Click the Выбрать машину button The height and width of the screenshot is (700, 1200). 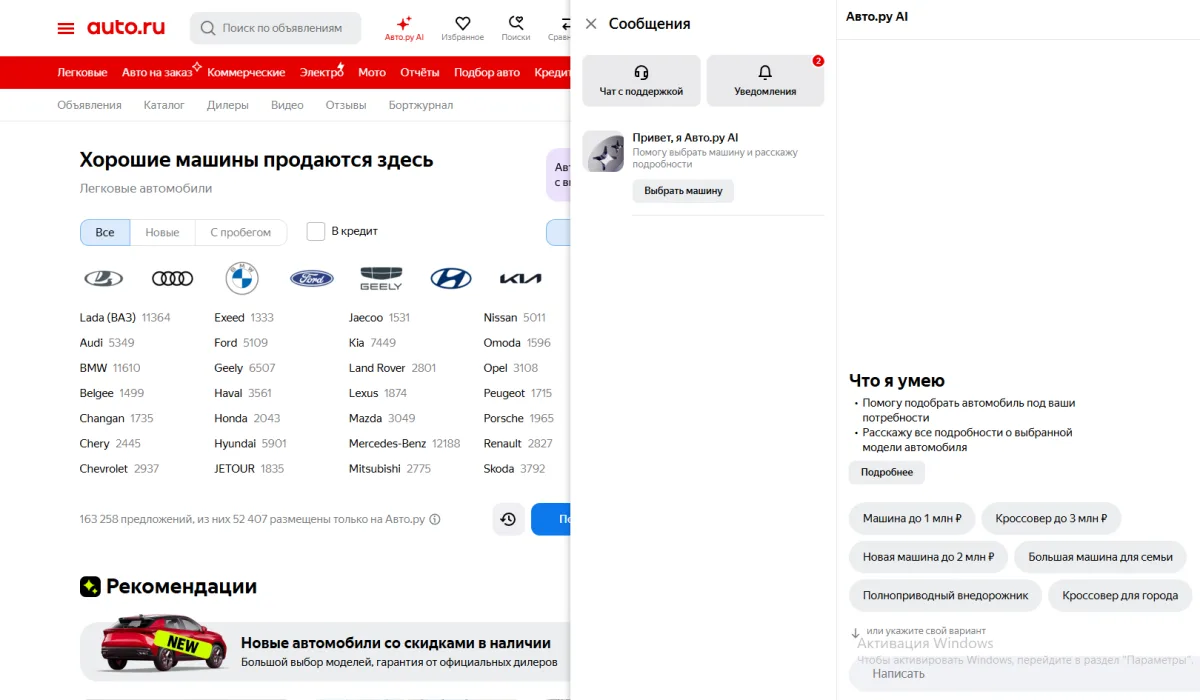[683, 191]
